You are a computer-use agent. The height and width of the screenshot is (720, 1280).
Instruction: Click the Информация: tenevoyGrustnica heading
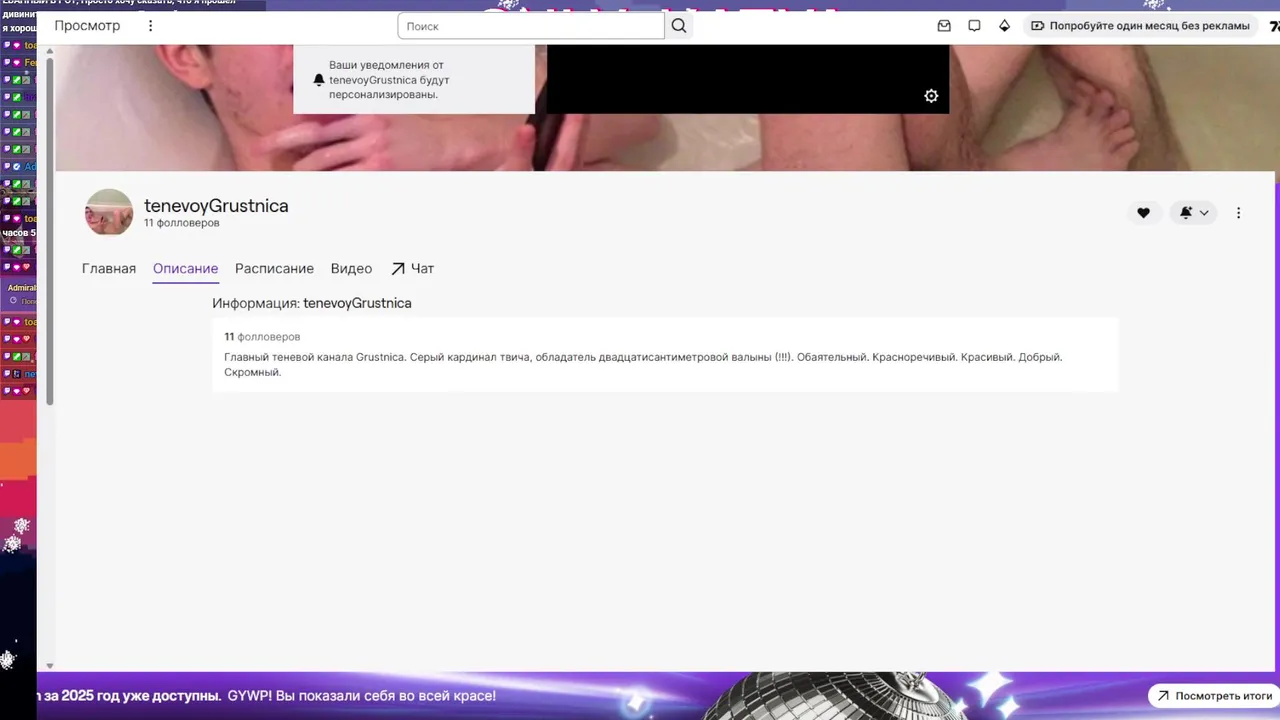point(311,303)
